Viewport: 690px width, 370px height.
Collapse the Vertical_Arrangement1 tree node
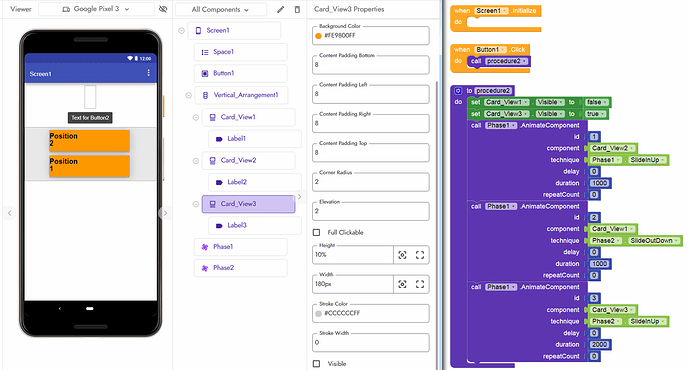tap(188, 95)
